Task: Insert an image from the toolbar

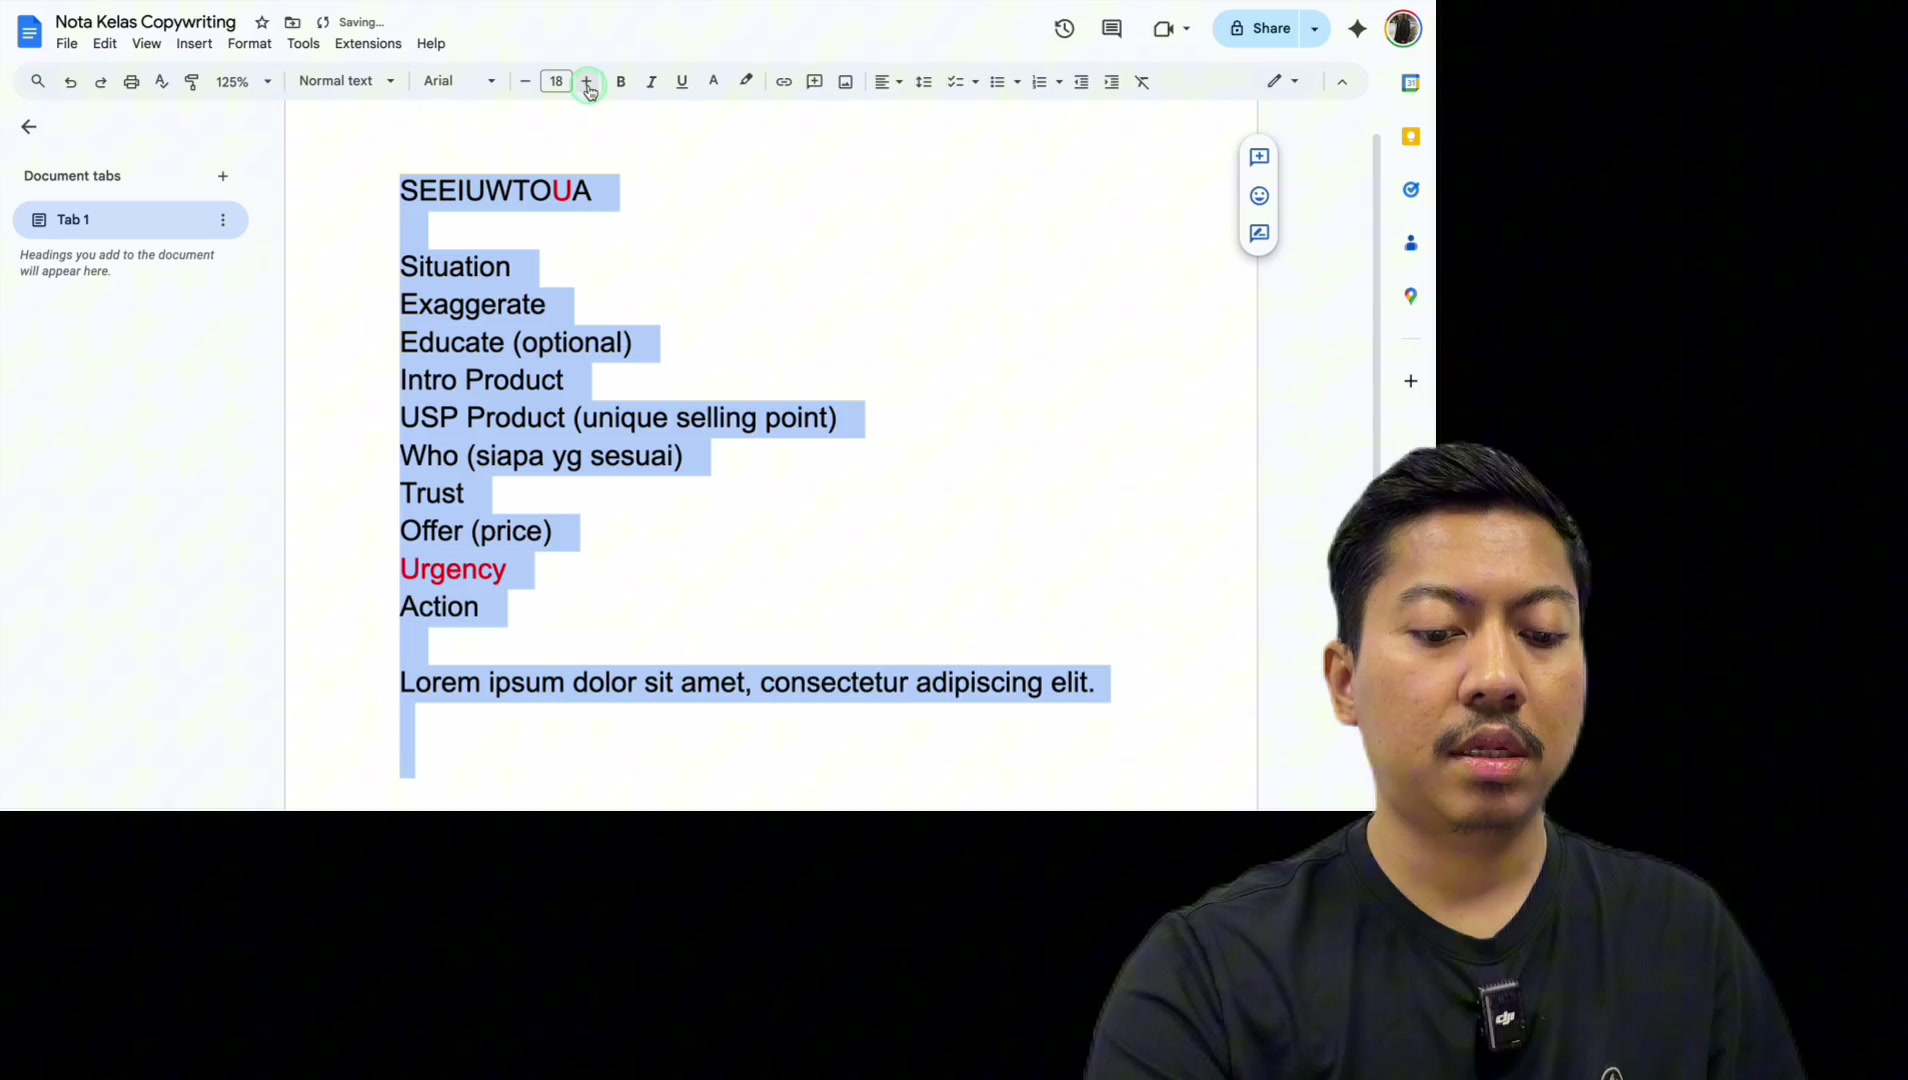Action: pyautogui.click(x=846, y=82)
